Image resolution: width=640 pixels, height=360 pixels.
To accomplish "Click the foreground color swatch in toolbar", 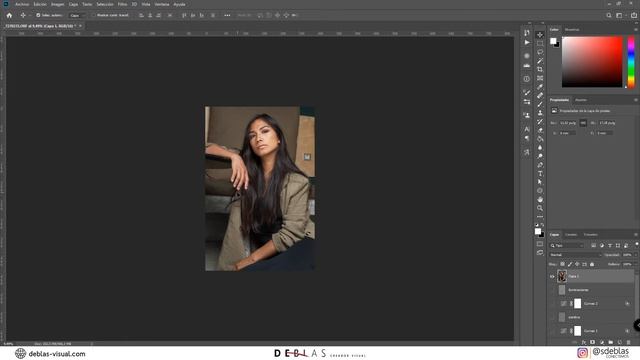I will click(x=538, y=231).
